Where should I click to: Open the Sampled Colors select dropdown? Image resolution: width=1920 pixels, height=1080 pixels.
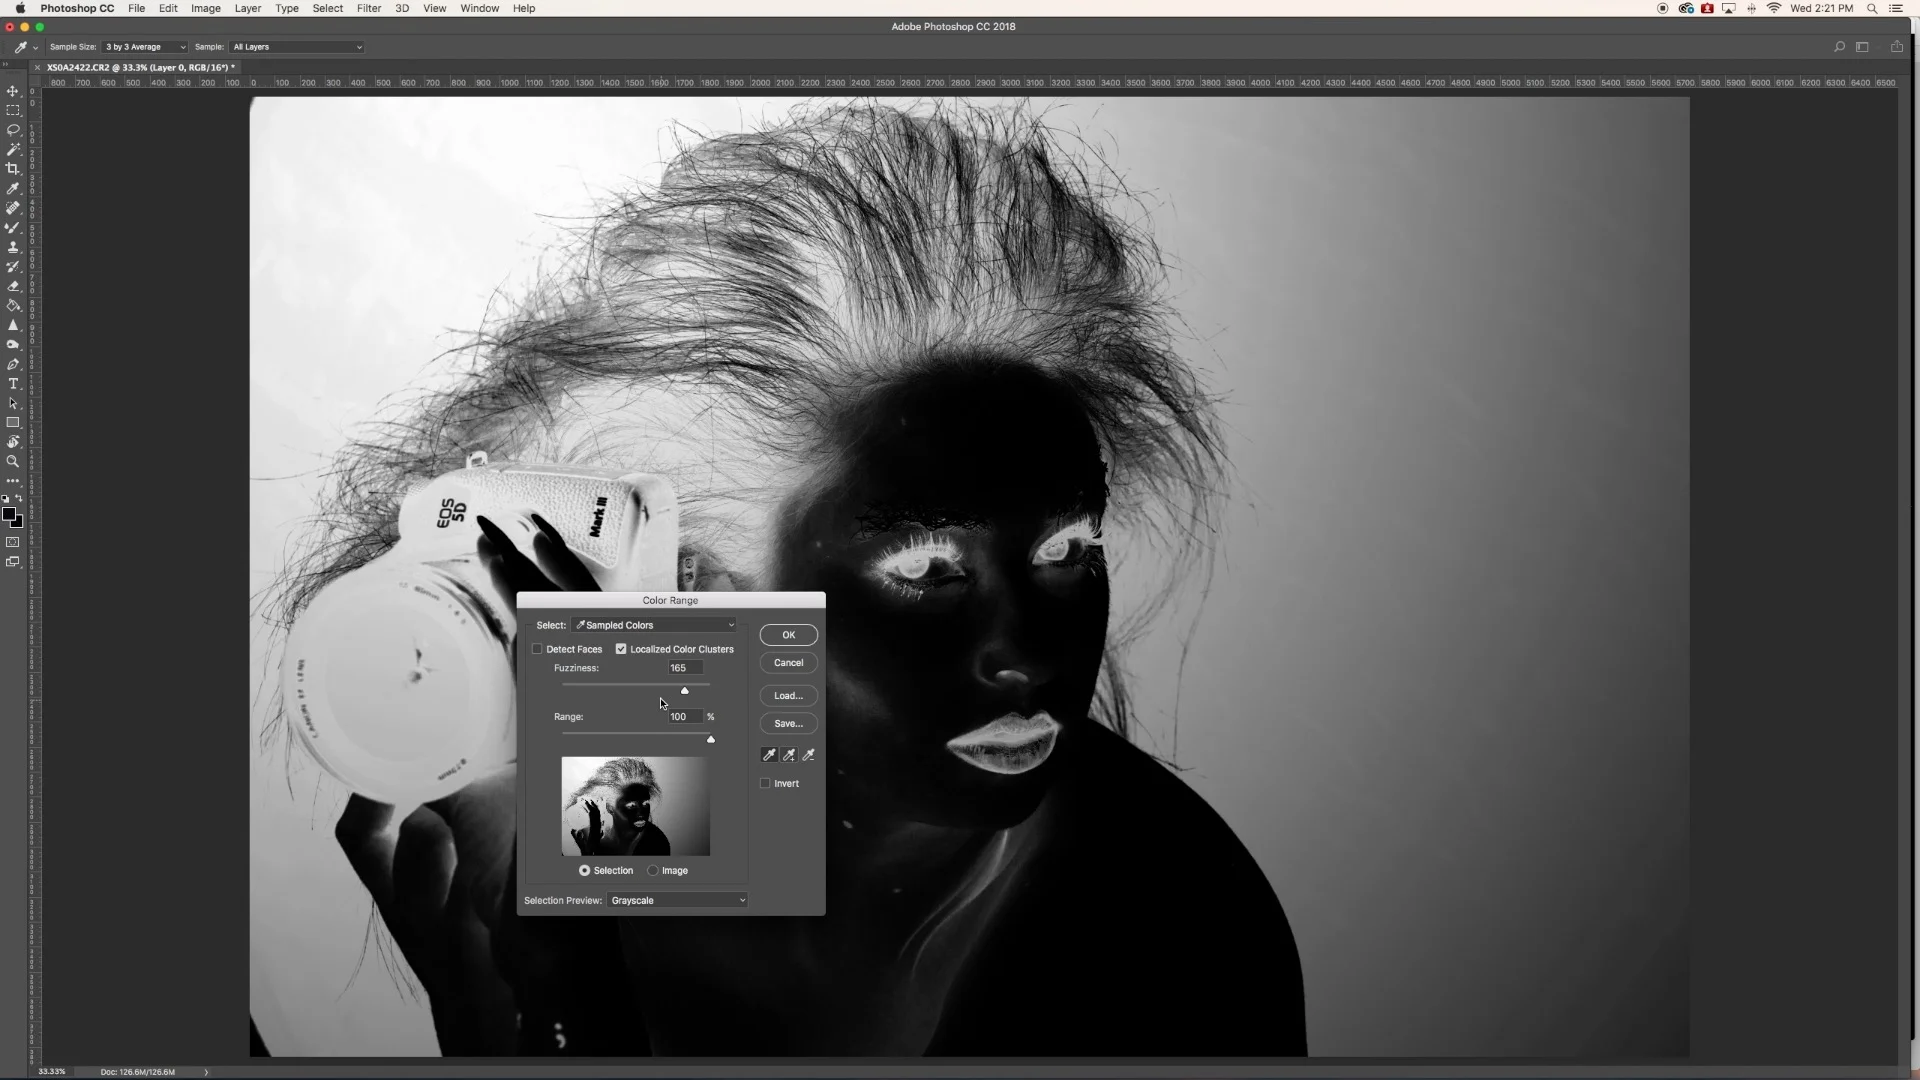click(x=655, y=625)
